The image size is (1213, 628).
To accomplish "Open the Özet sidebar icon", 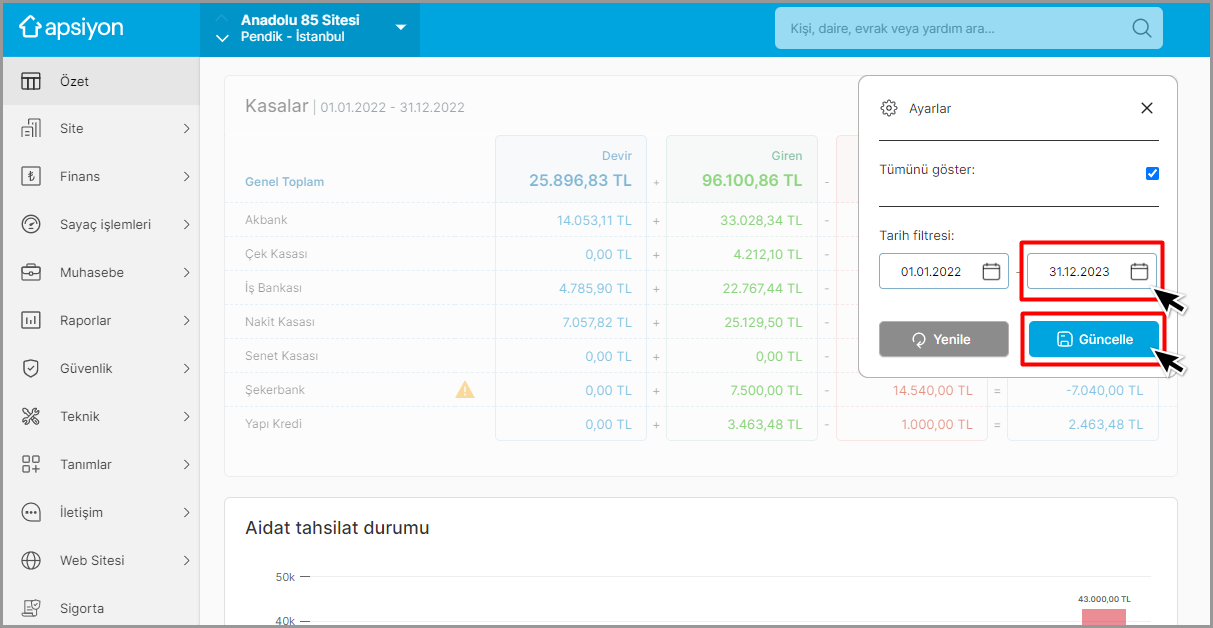I will [x=31, y=81].
